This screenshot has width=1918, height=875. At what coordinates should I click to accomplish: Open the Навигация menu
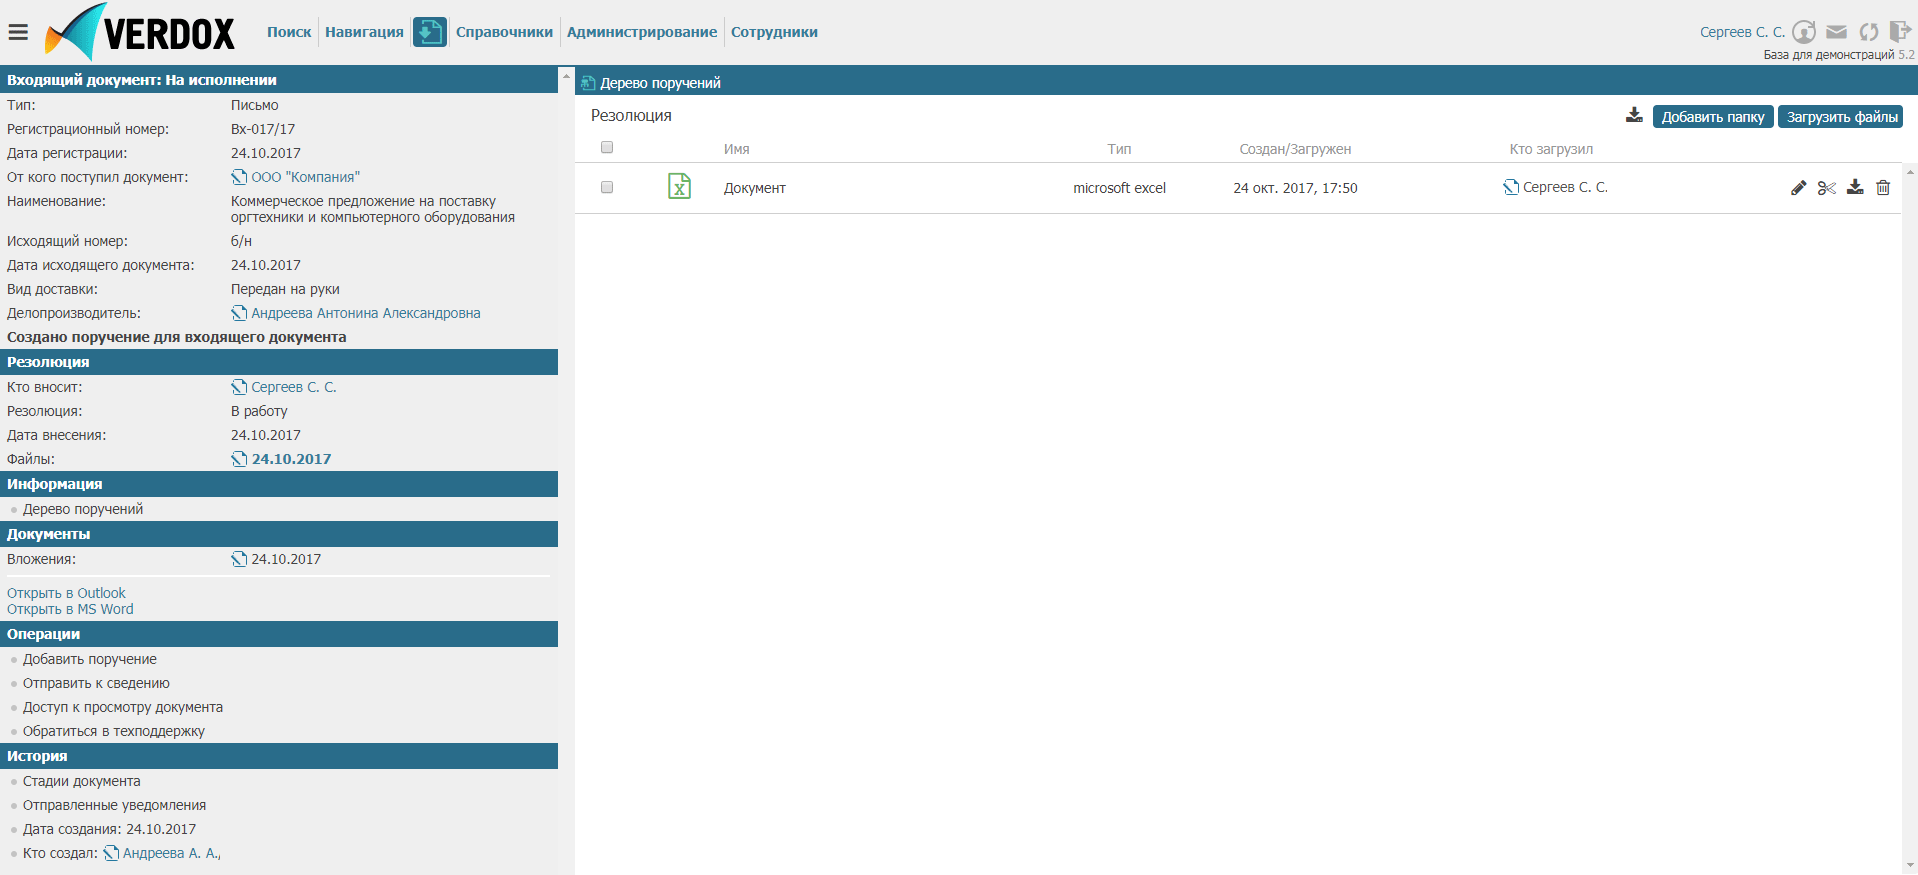364,32
